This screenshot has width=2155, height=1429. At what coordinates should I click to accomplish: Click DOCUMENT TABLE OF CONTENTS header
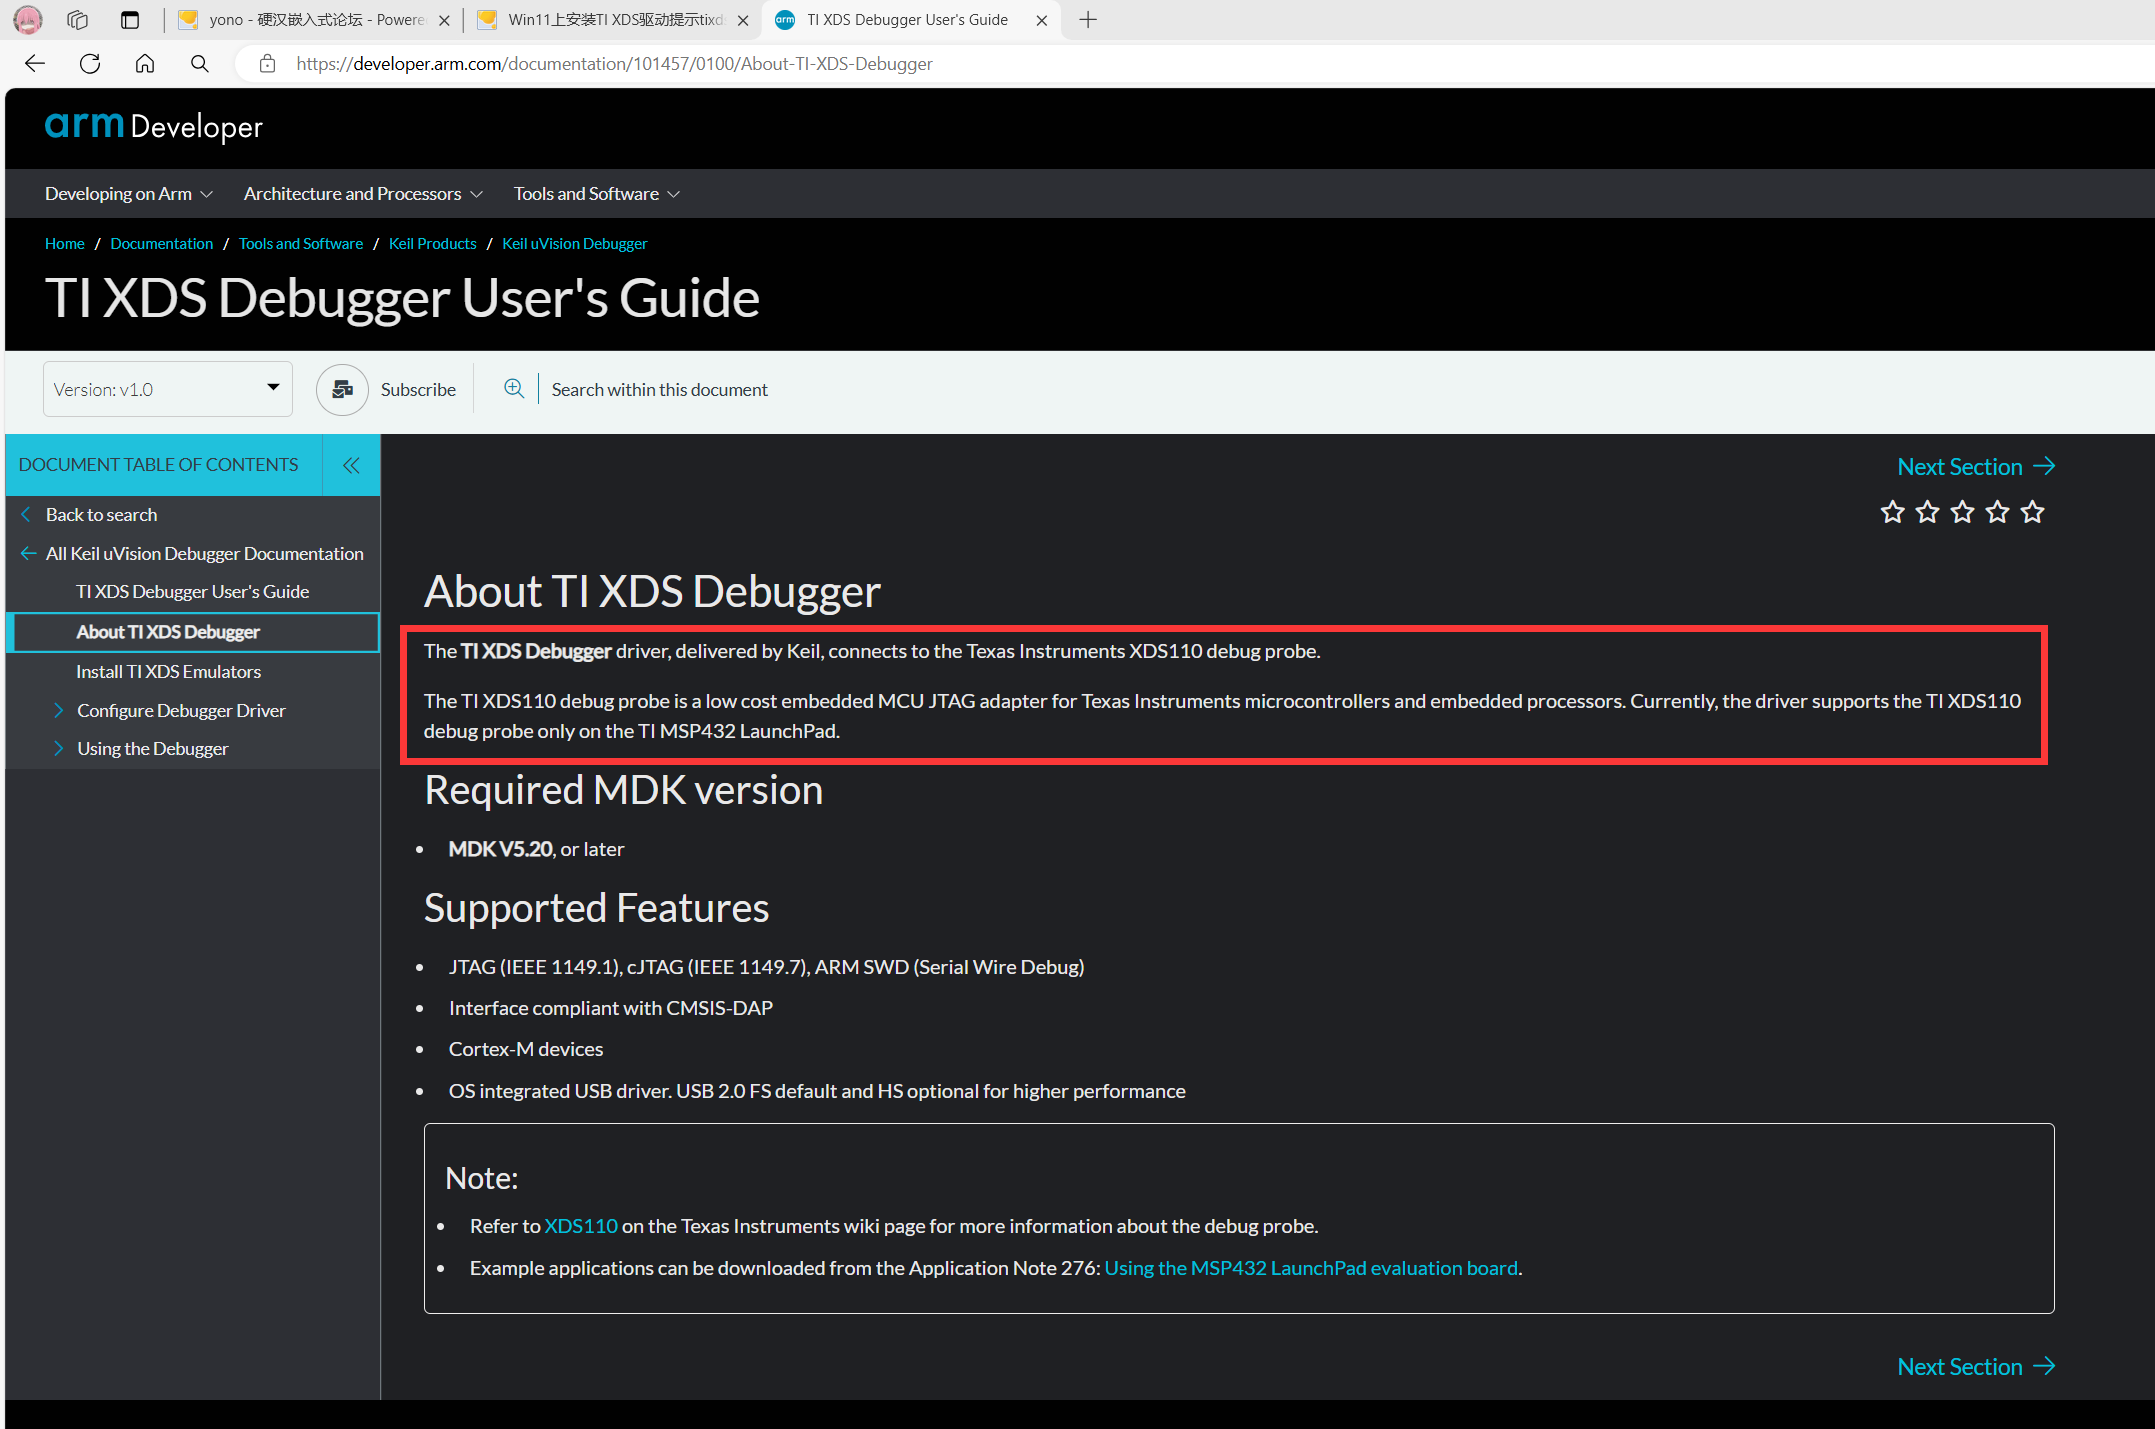point(158,465)
